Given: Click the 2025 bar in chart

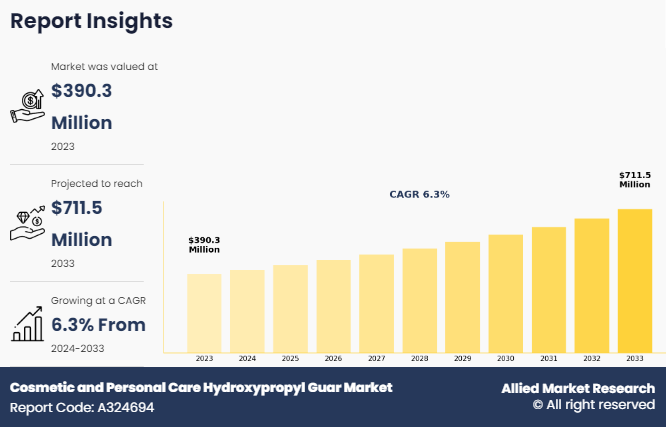Looking at the screenshot, I should 290,308.
